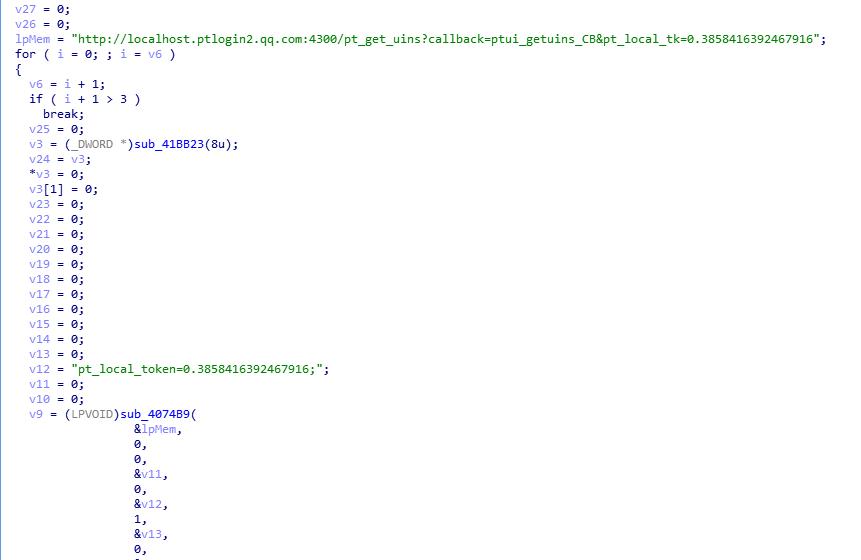This screenshot has height=560, width=861.
Task: Open function sub_41BB23 reference
Action: [169, 144]
